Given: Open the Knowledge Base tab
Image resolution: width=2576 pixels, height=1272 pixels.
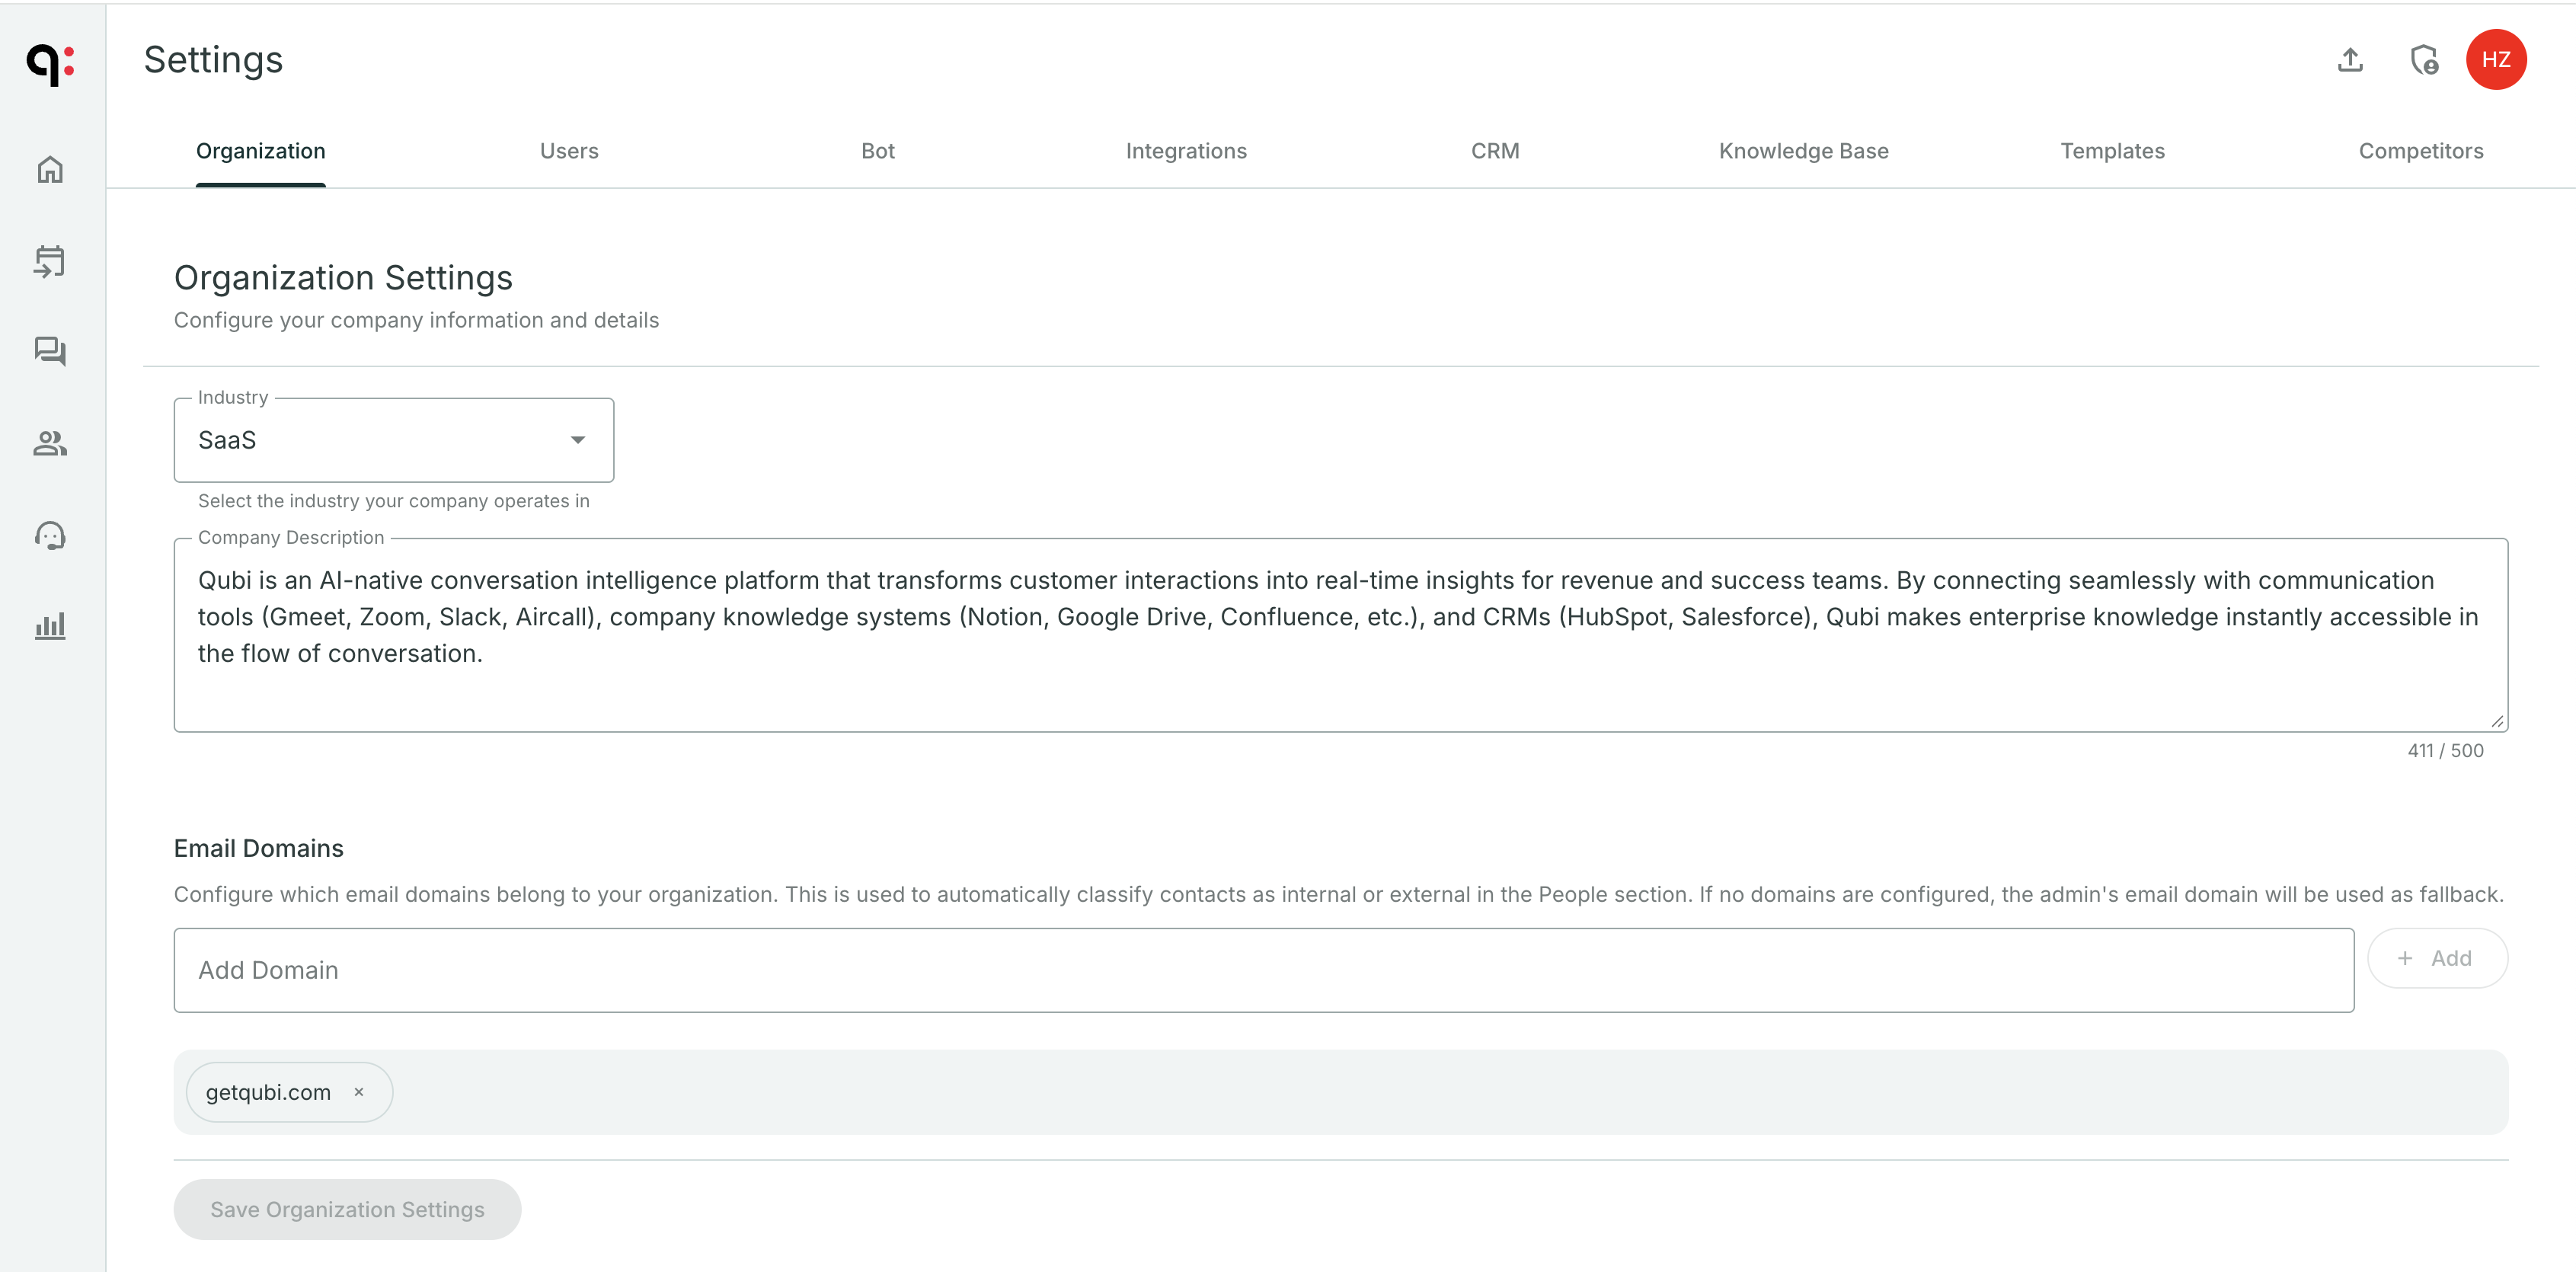Looking at the screenshot, I should tap(1803, 151).
